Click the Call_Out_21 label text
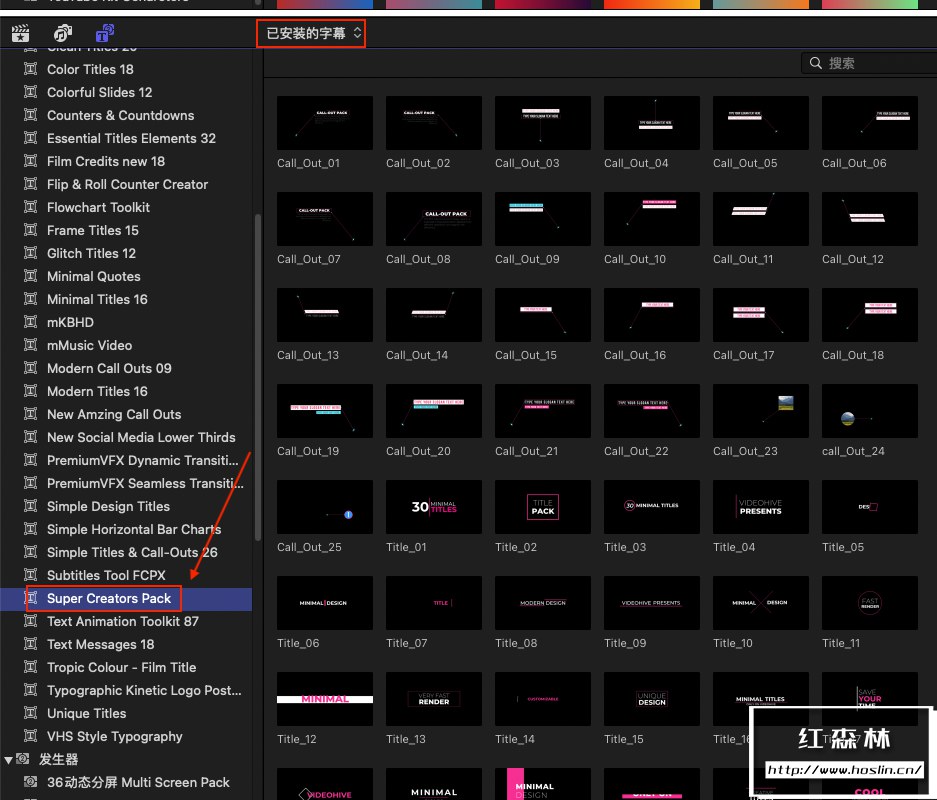Viewport: 937px width, 800px height. [526, 451]
